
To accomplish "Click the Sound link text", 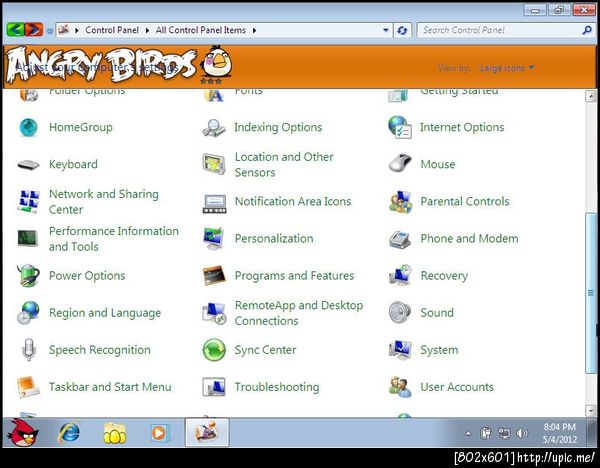I will coord(437,313).
